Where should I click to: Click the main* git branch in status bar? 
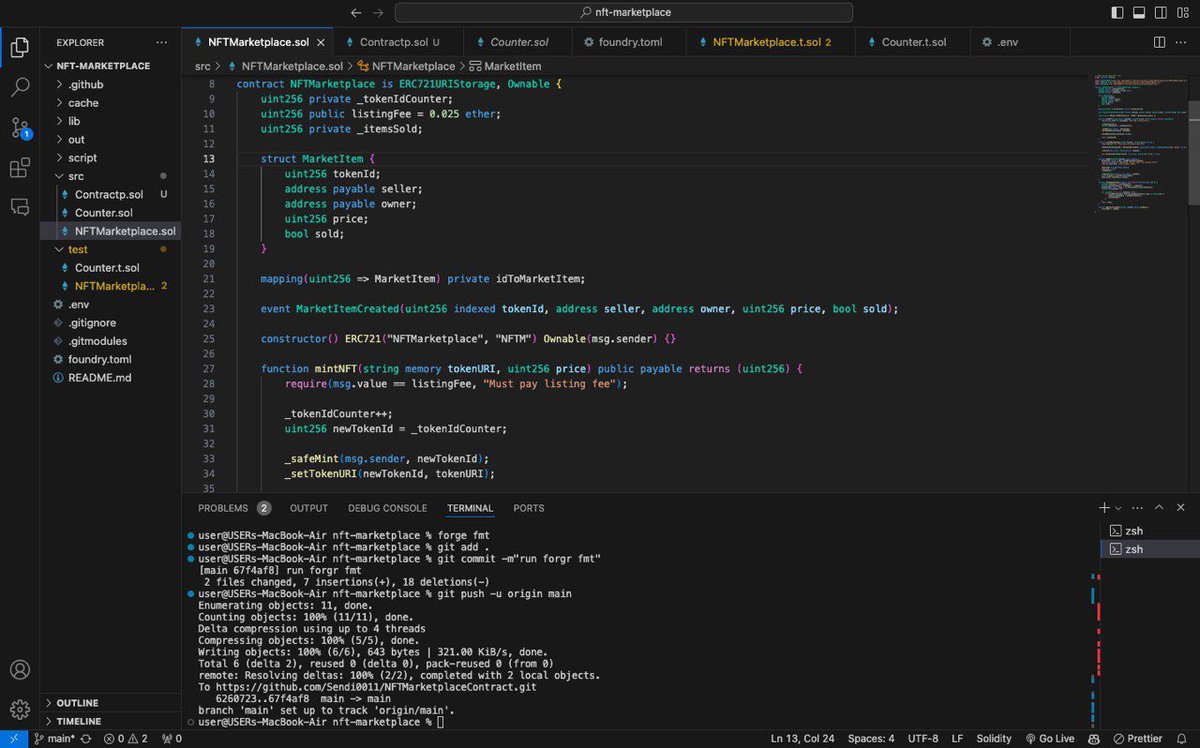click(55, 738)
